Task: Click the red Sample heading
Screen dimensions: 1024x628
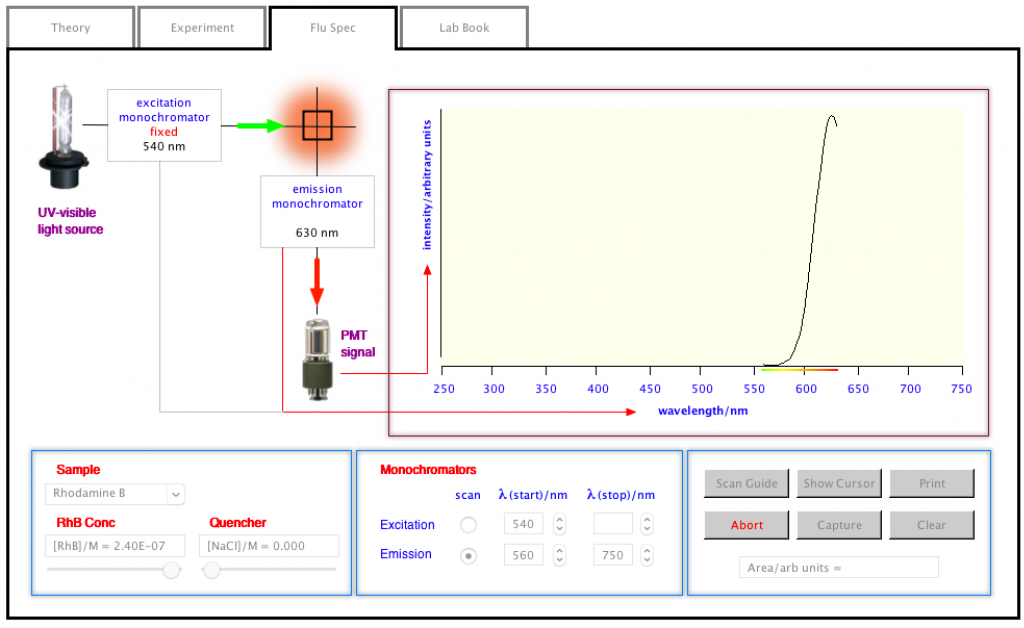Action: point(78,469)
